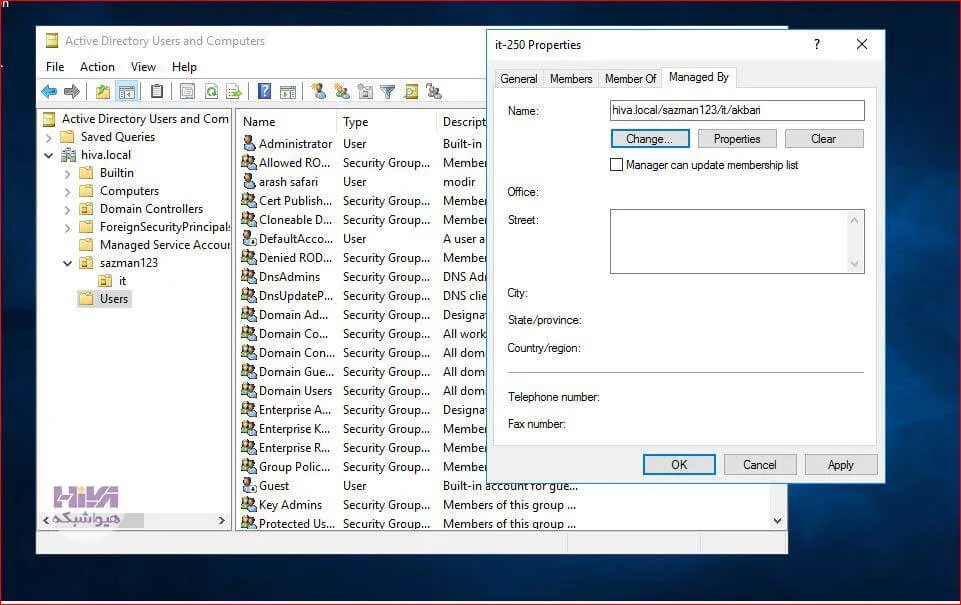The image size is (961, 605).
Task: Click the Filter funnel toolbar icon
Action: tap(387, 92)
